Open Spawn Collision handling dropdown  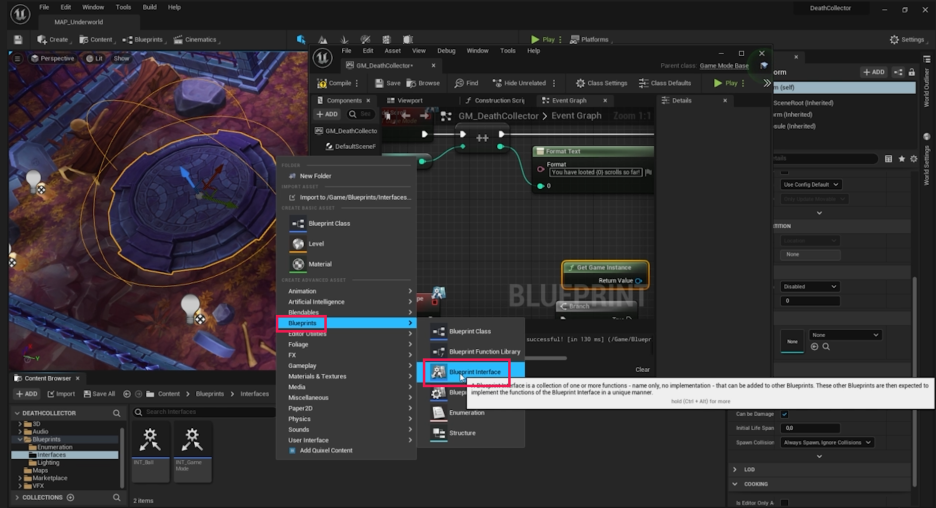pyautogui.click(x=827, y=442)
